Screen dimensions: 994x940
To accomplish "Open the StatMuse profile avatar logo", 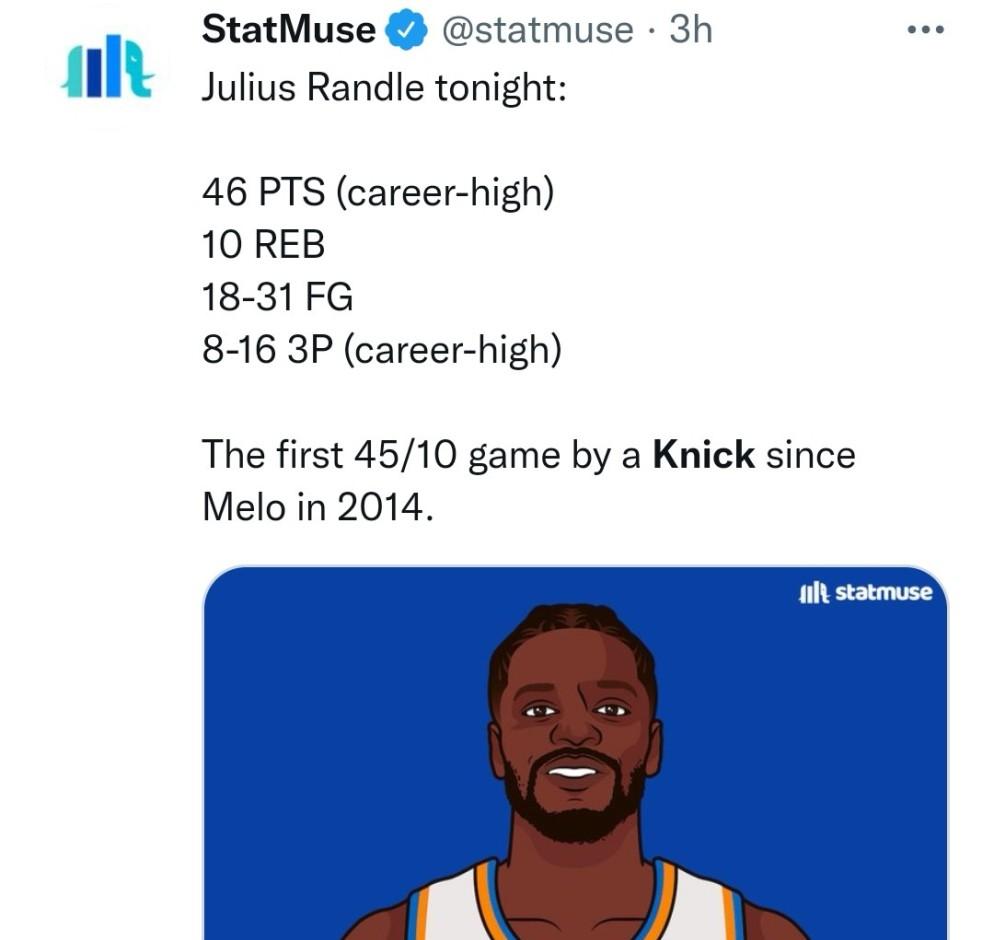I will [x=108, y=67].
